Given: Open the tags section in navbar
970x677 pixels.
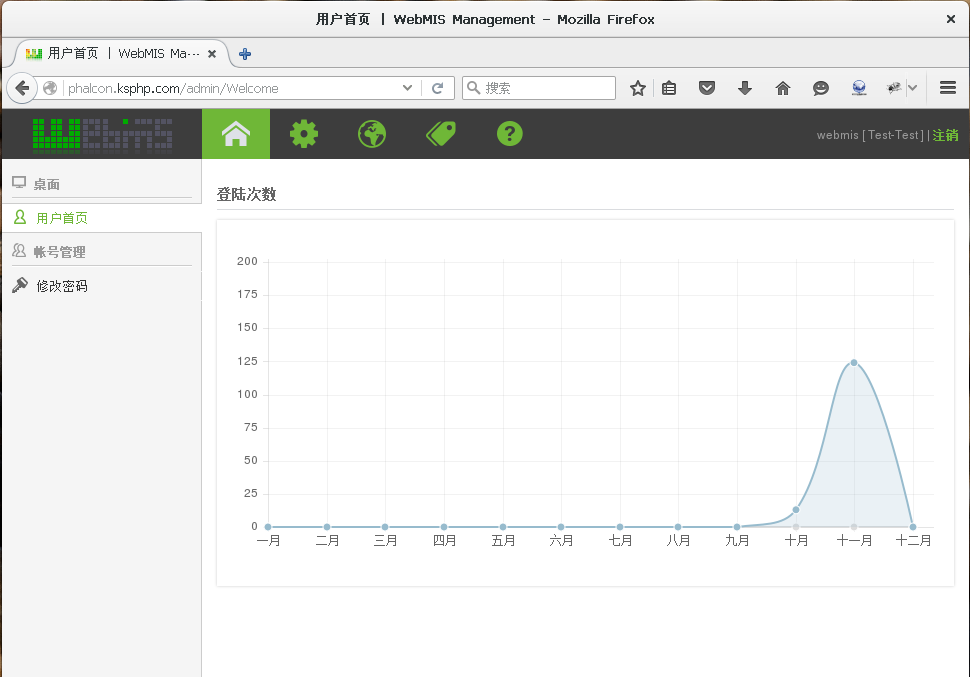Looking at the screenshot, I should [440, 134].
